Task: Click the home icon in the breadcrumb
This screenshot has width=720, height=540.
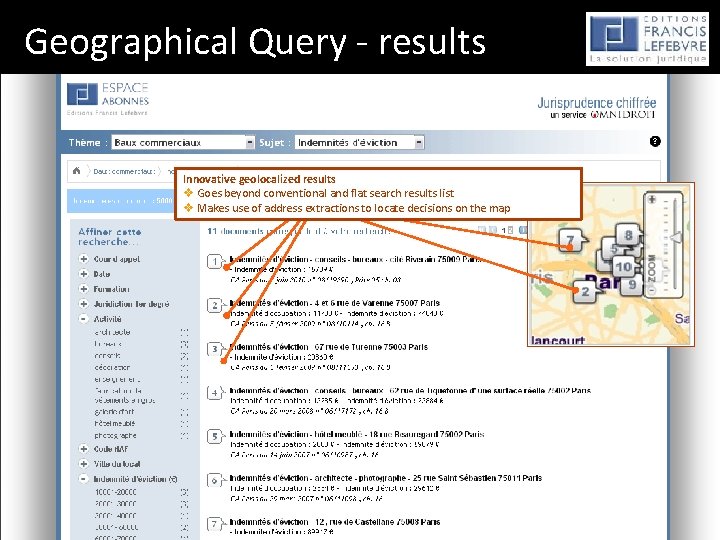Action: tap(77, 171)
